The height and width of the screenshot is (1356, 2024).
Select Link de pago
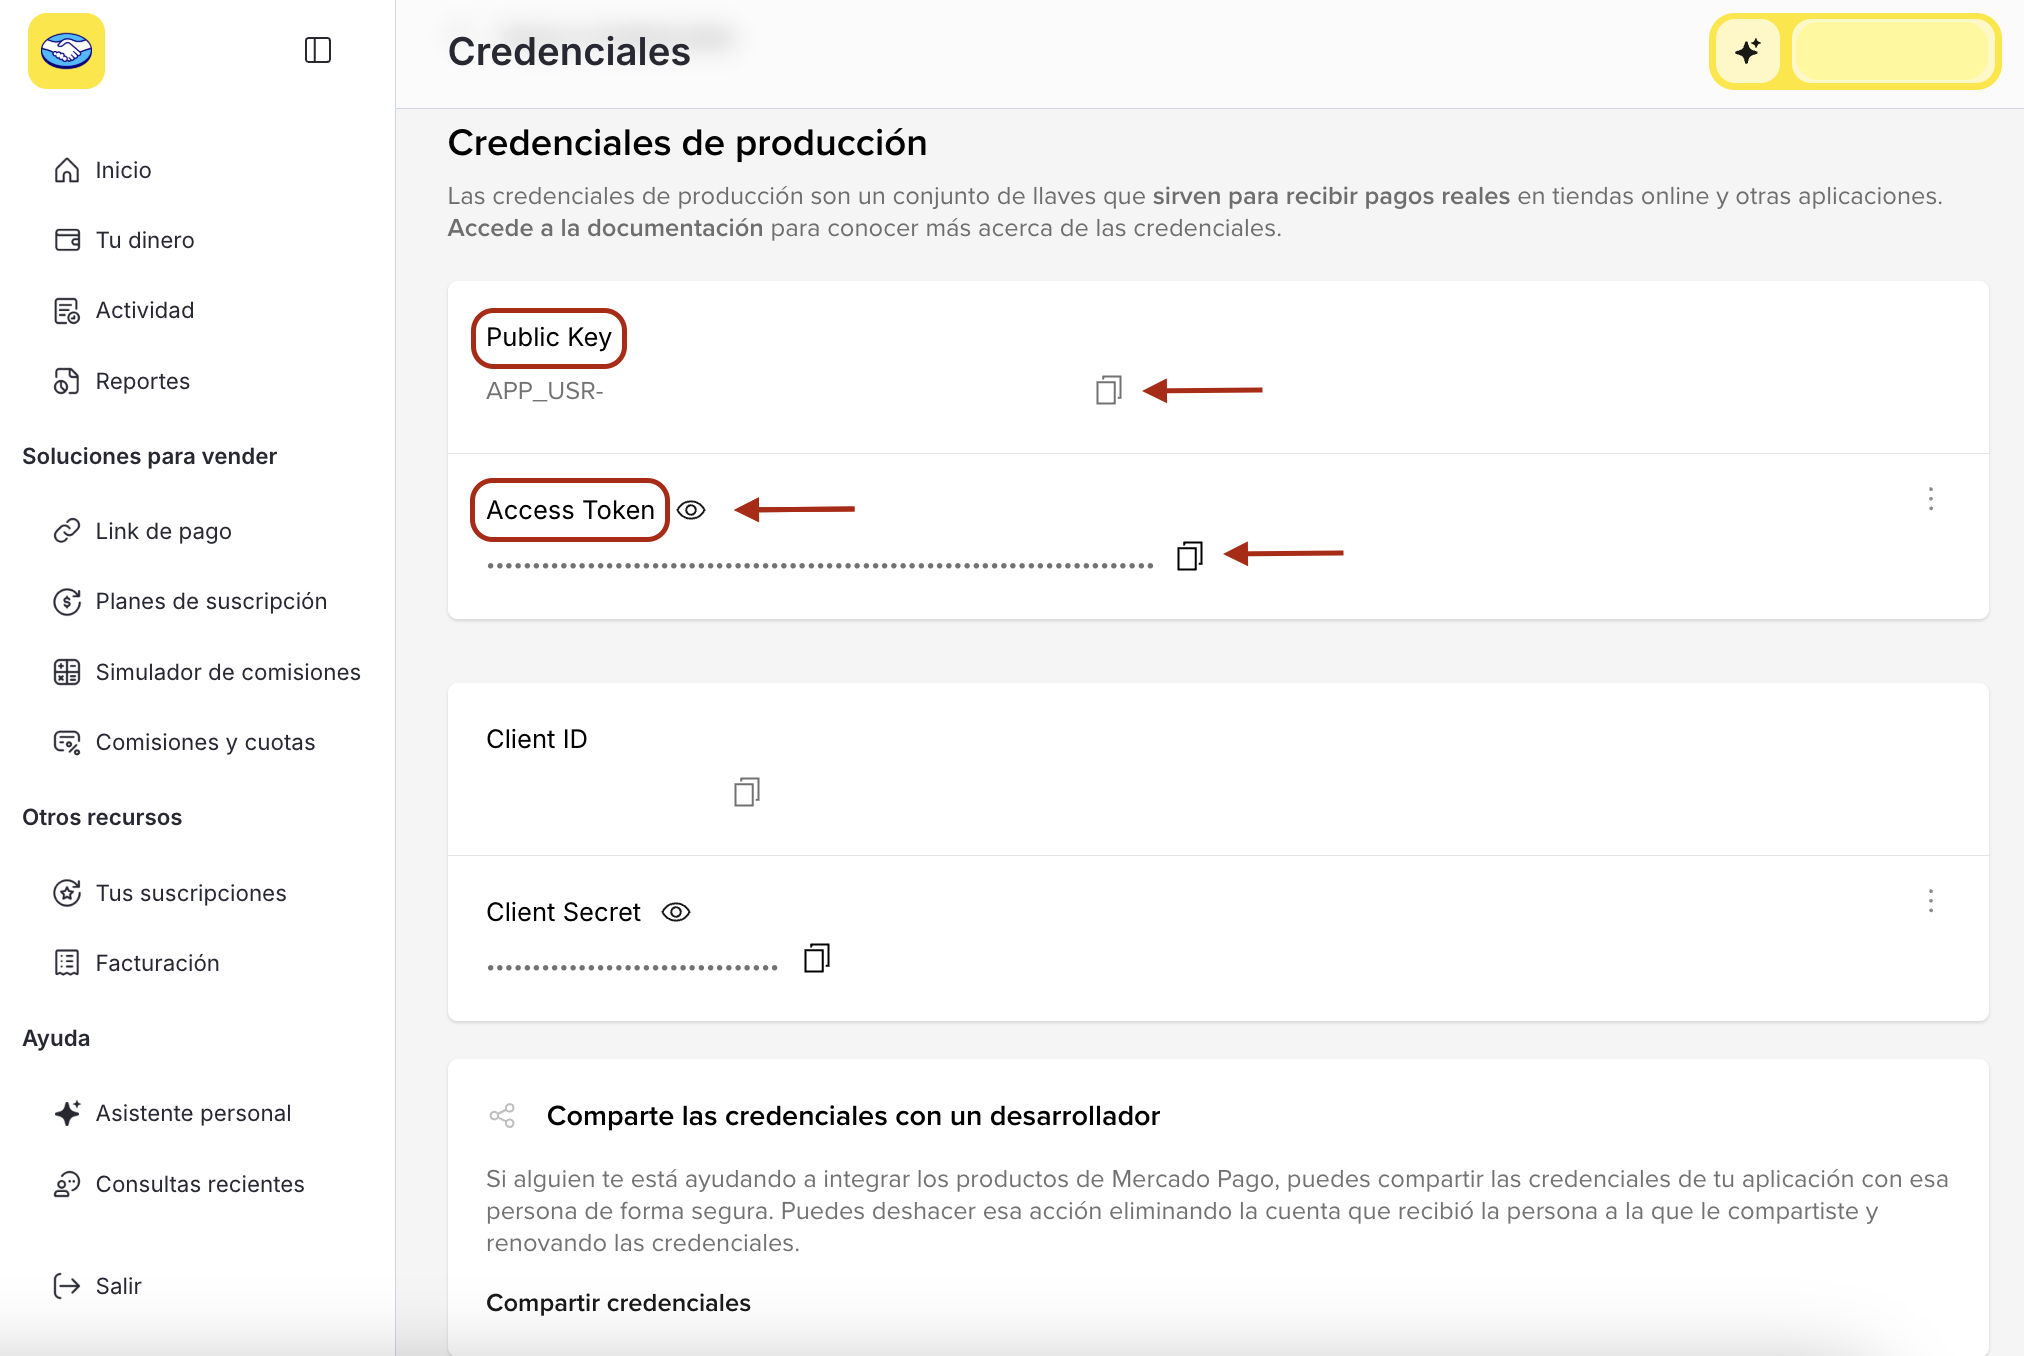point(164,531)
